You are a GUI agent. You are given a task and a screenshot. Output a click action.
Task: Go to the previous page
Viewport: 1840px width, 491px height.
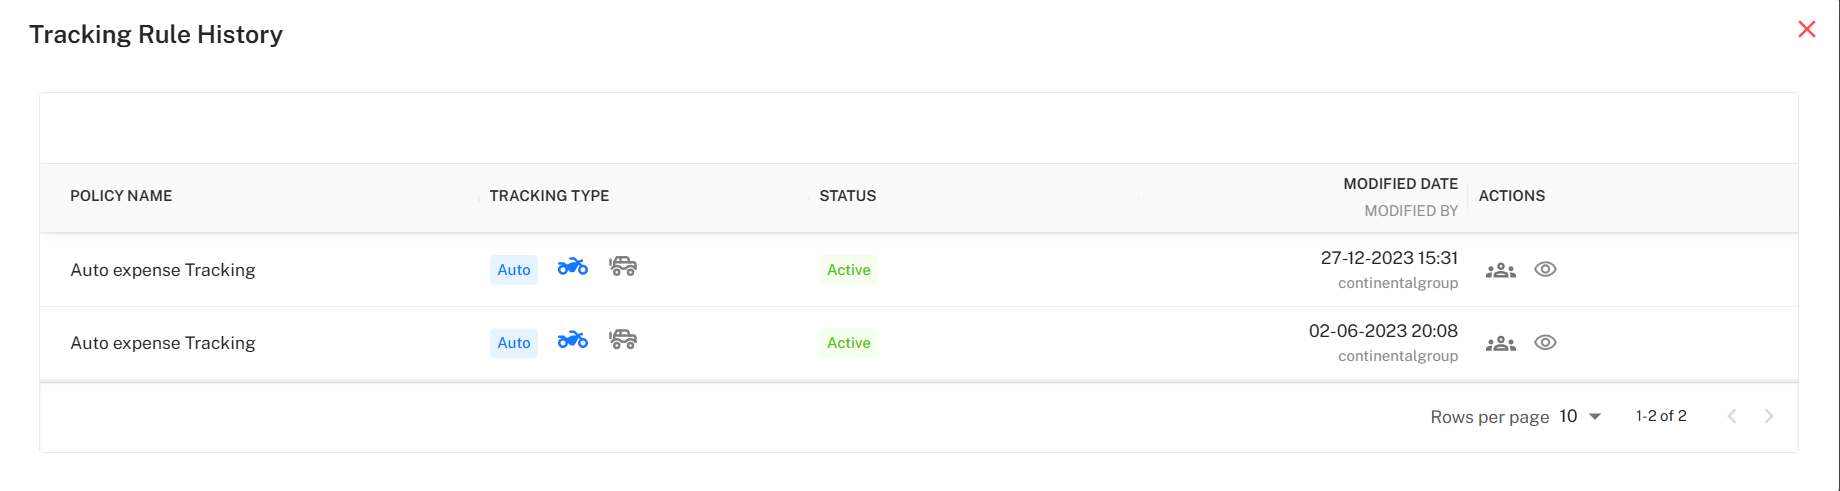1732,416
